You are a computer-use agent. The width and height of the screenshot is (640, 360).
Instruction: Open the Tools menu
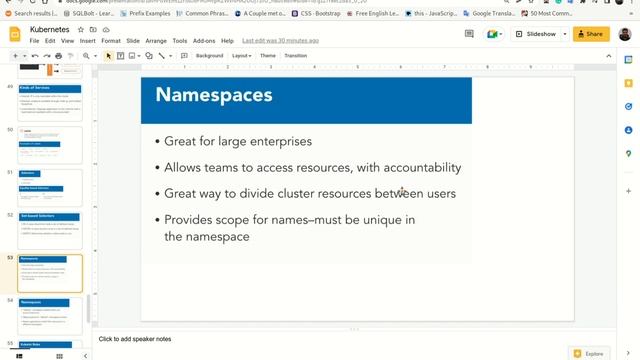(x=180, y=41)
